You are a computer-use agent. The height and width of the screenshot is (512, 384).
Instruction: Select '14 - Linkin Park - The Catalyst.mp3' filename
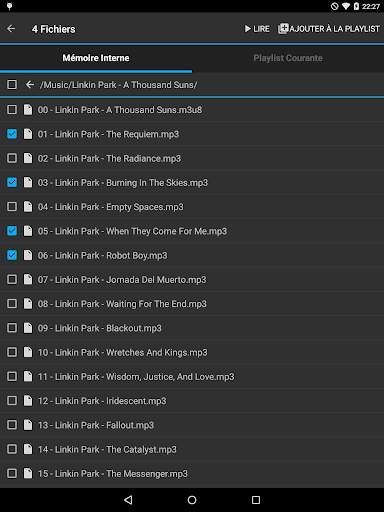[x=107, y=450]
